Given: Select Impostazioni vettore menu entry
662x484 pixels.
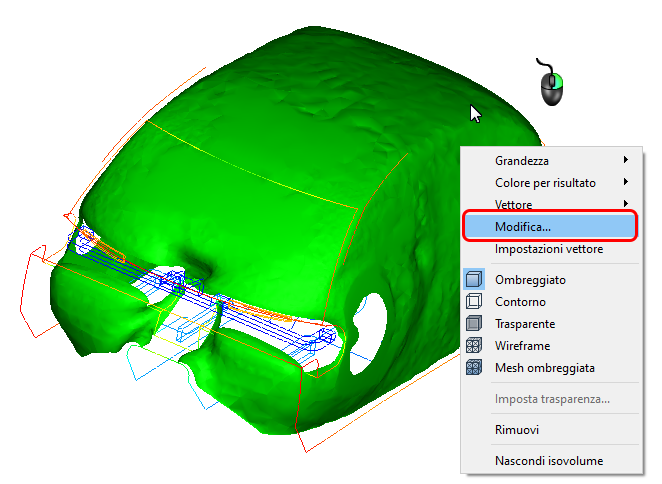Looking at the screenshot, I should coord(551,249).
